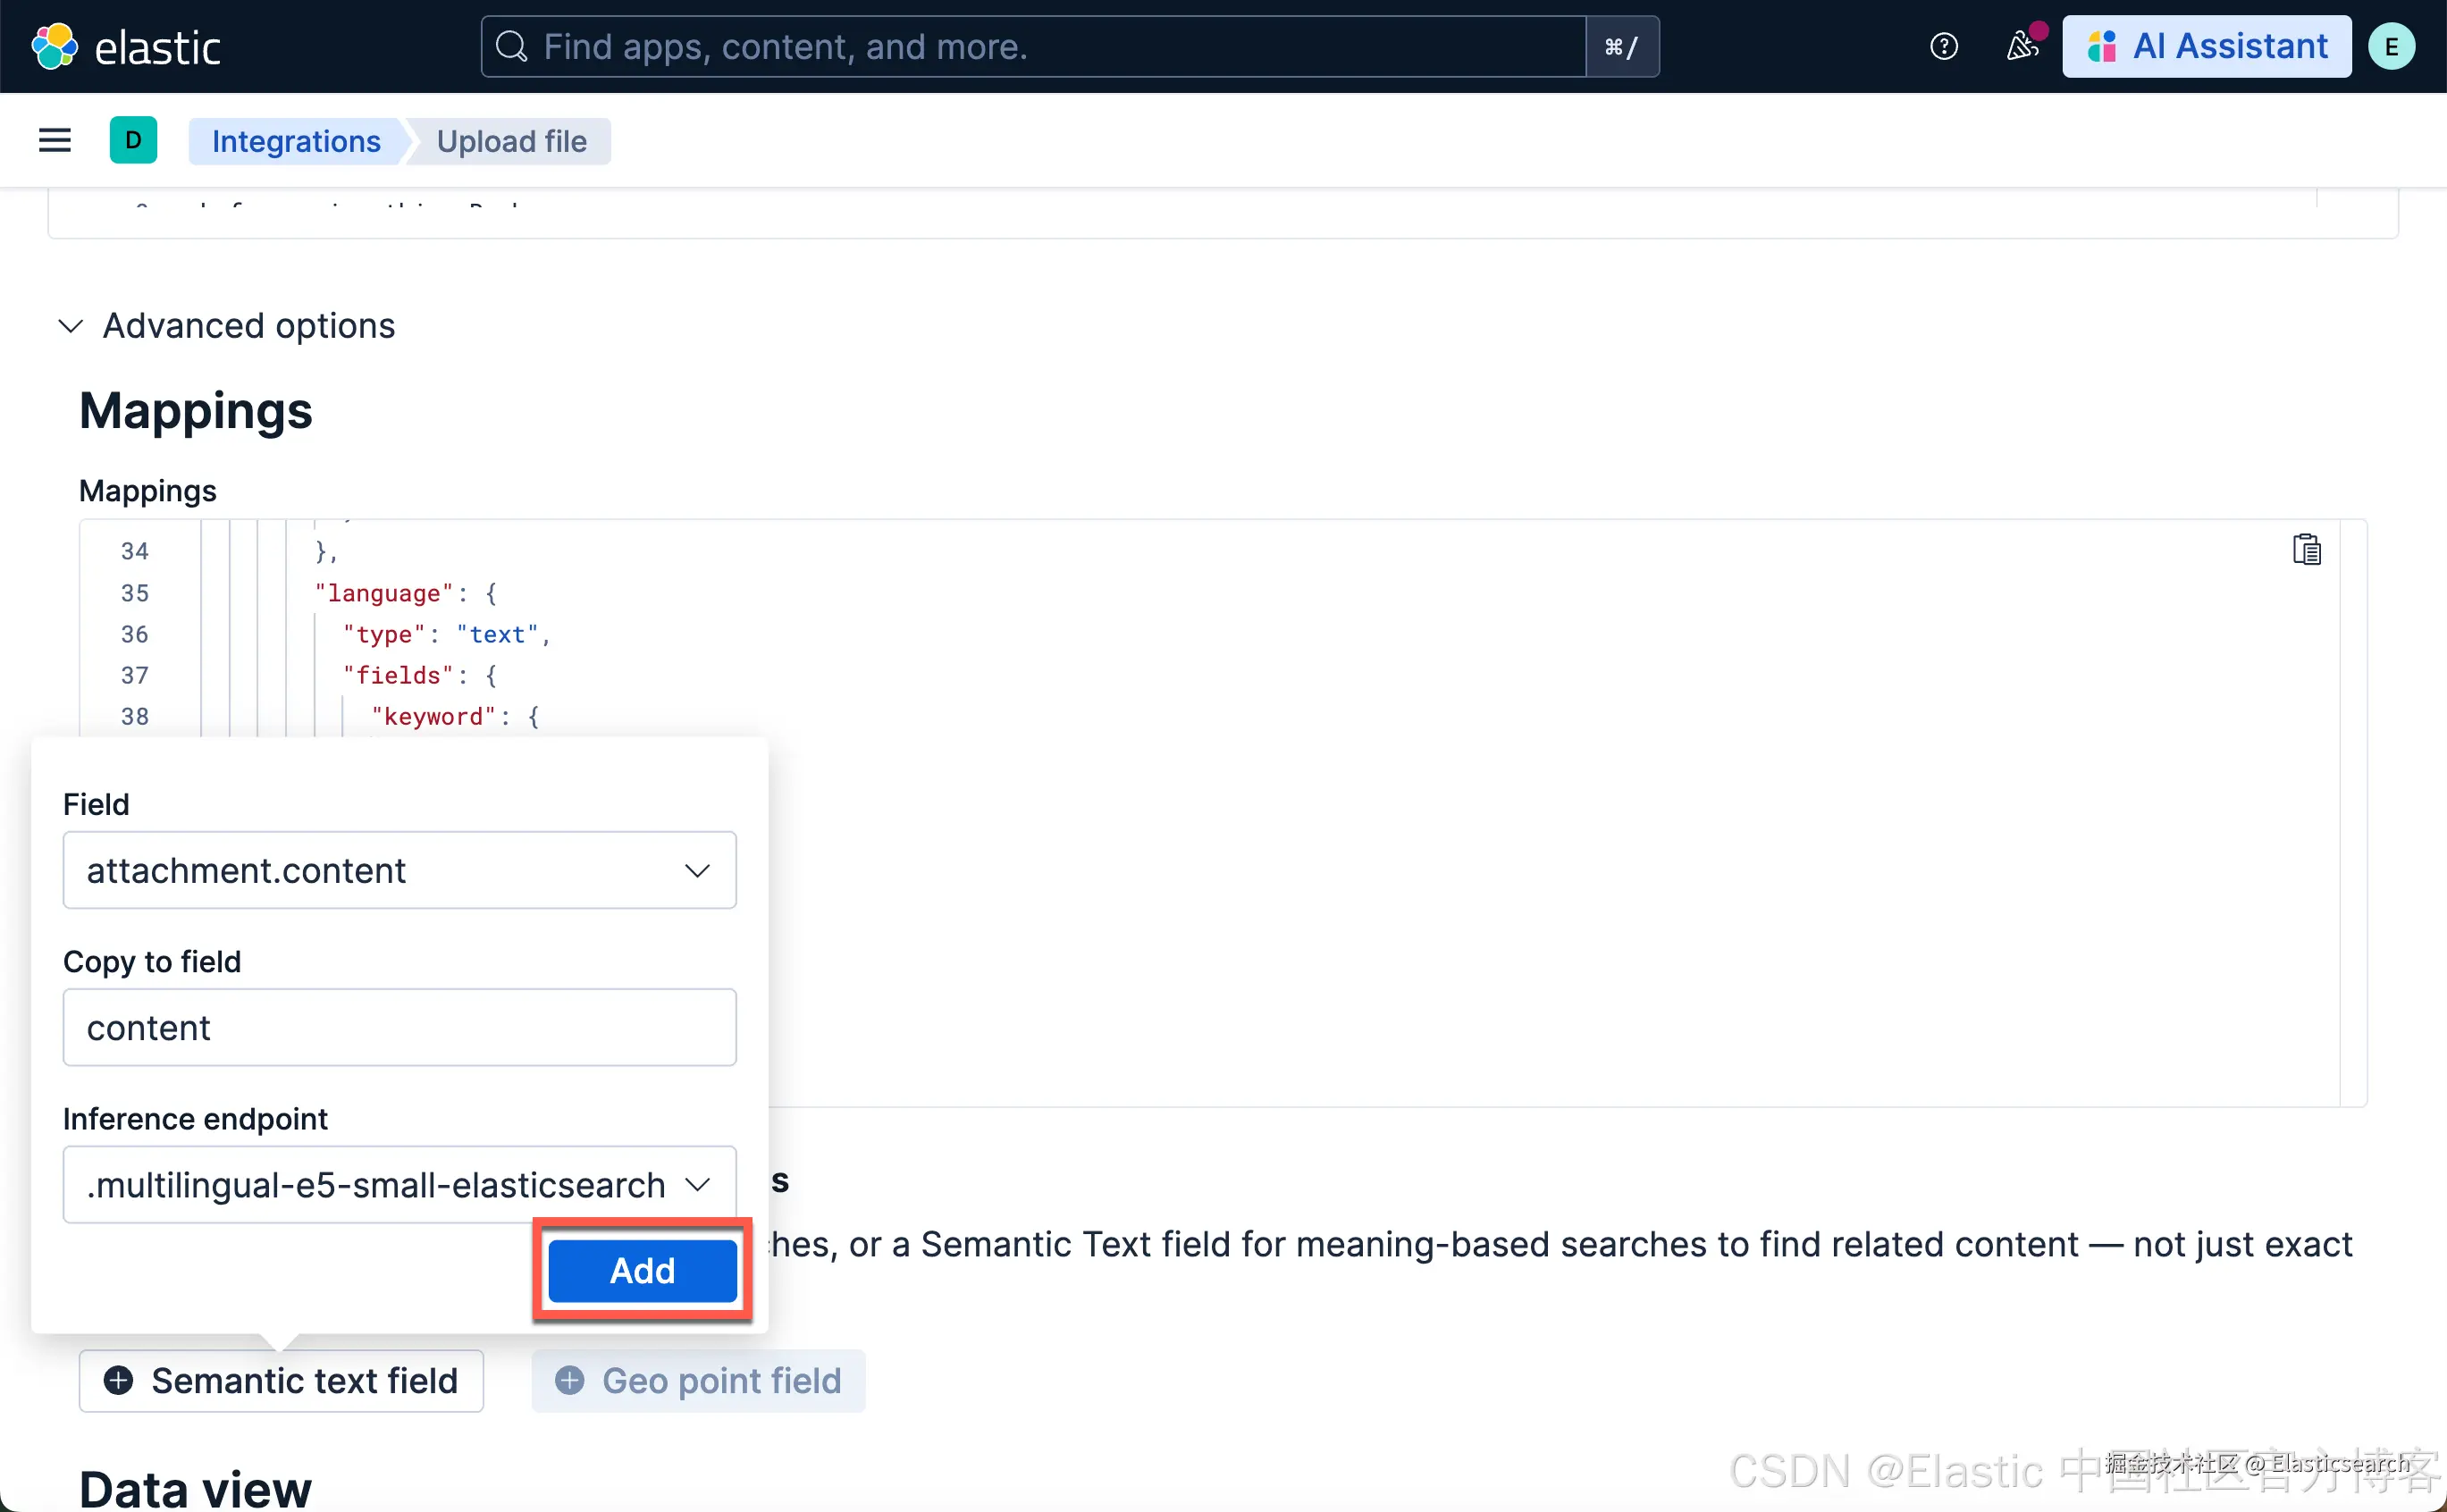Open the Field dropdown attachment.content
Viewport: 2447px width, 1512px height.
[x=399, y=870]
